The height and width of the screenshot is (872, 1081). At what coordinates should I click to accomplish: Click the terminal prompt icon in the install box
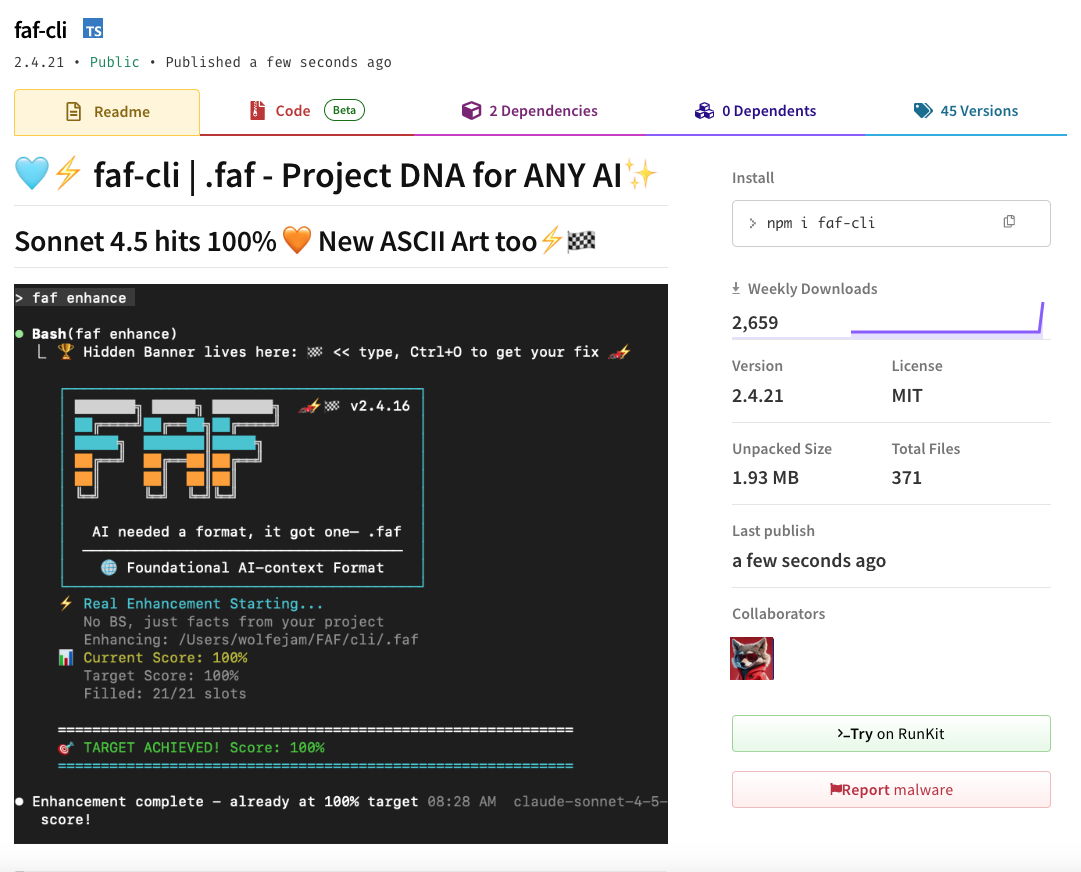click(x=752, y=223)
